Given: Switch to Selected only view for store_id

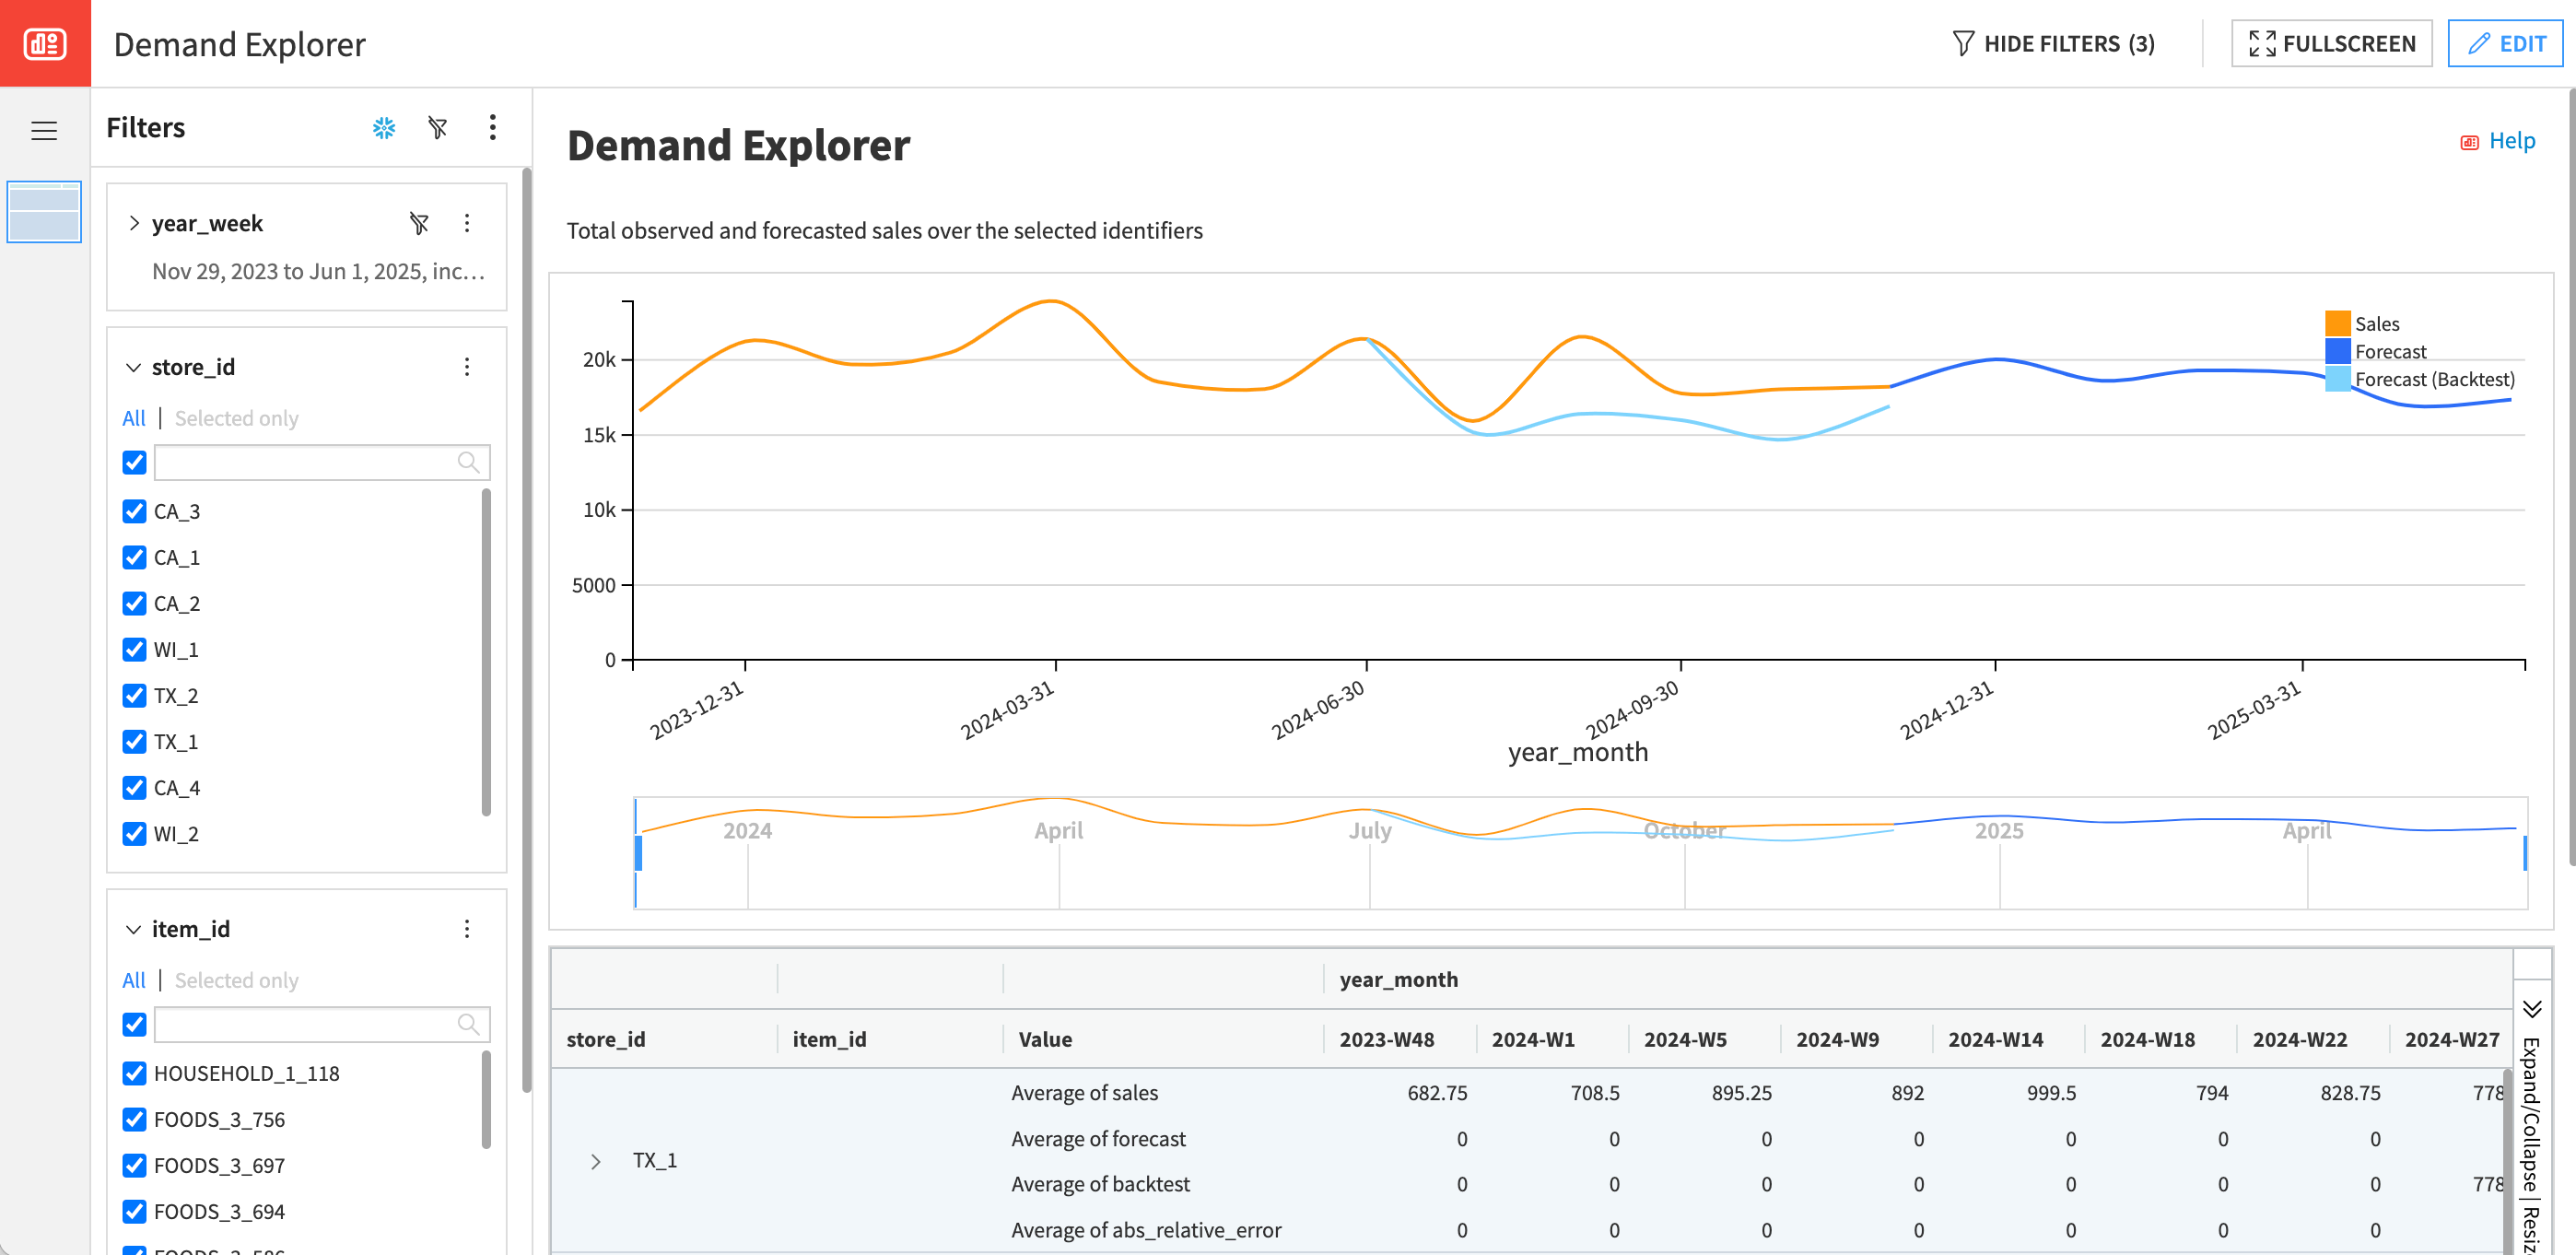Looking at the screenshot, I should coord(236,418).
